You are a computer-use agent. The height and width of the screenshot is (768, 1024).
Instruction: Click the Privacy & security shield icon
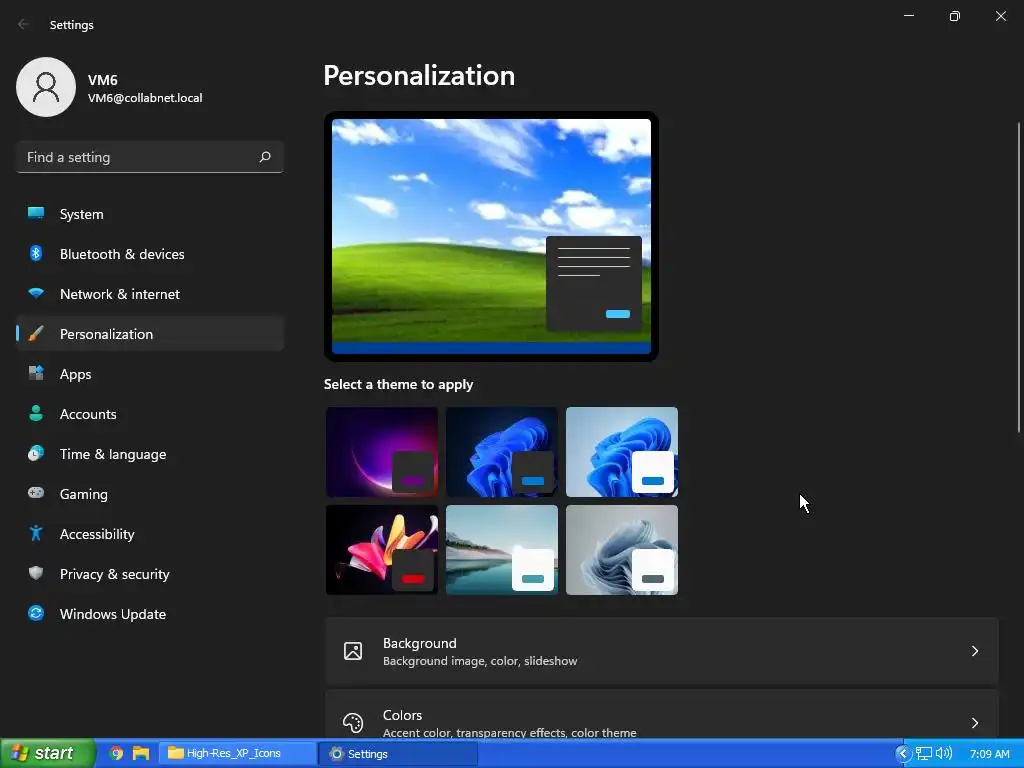pos(36,573)
